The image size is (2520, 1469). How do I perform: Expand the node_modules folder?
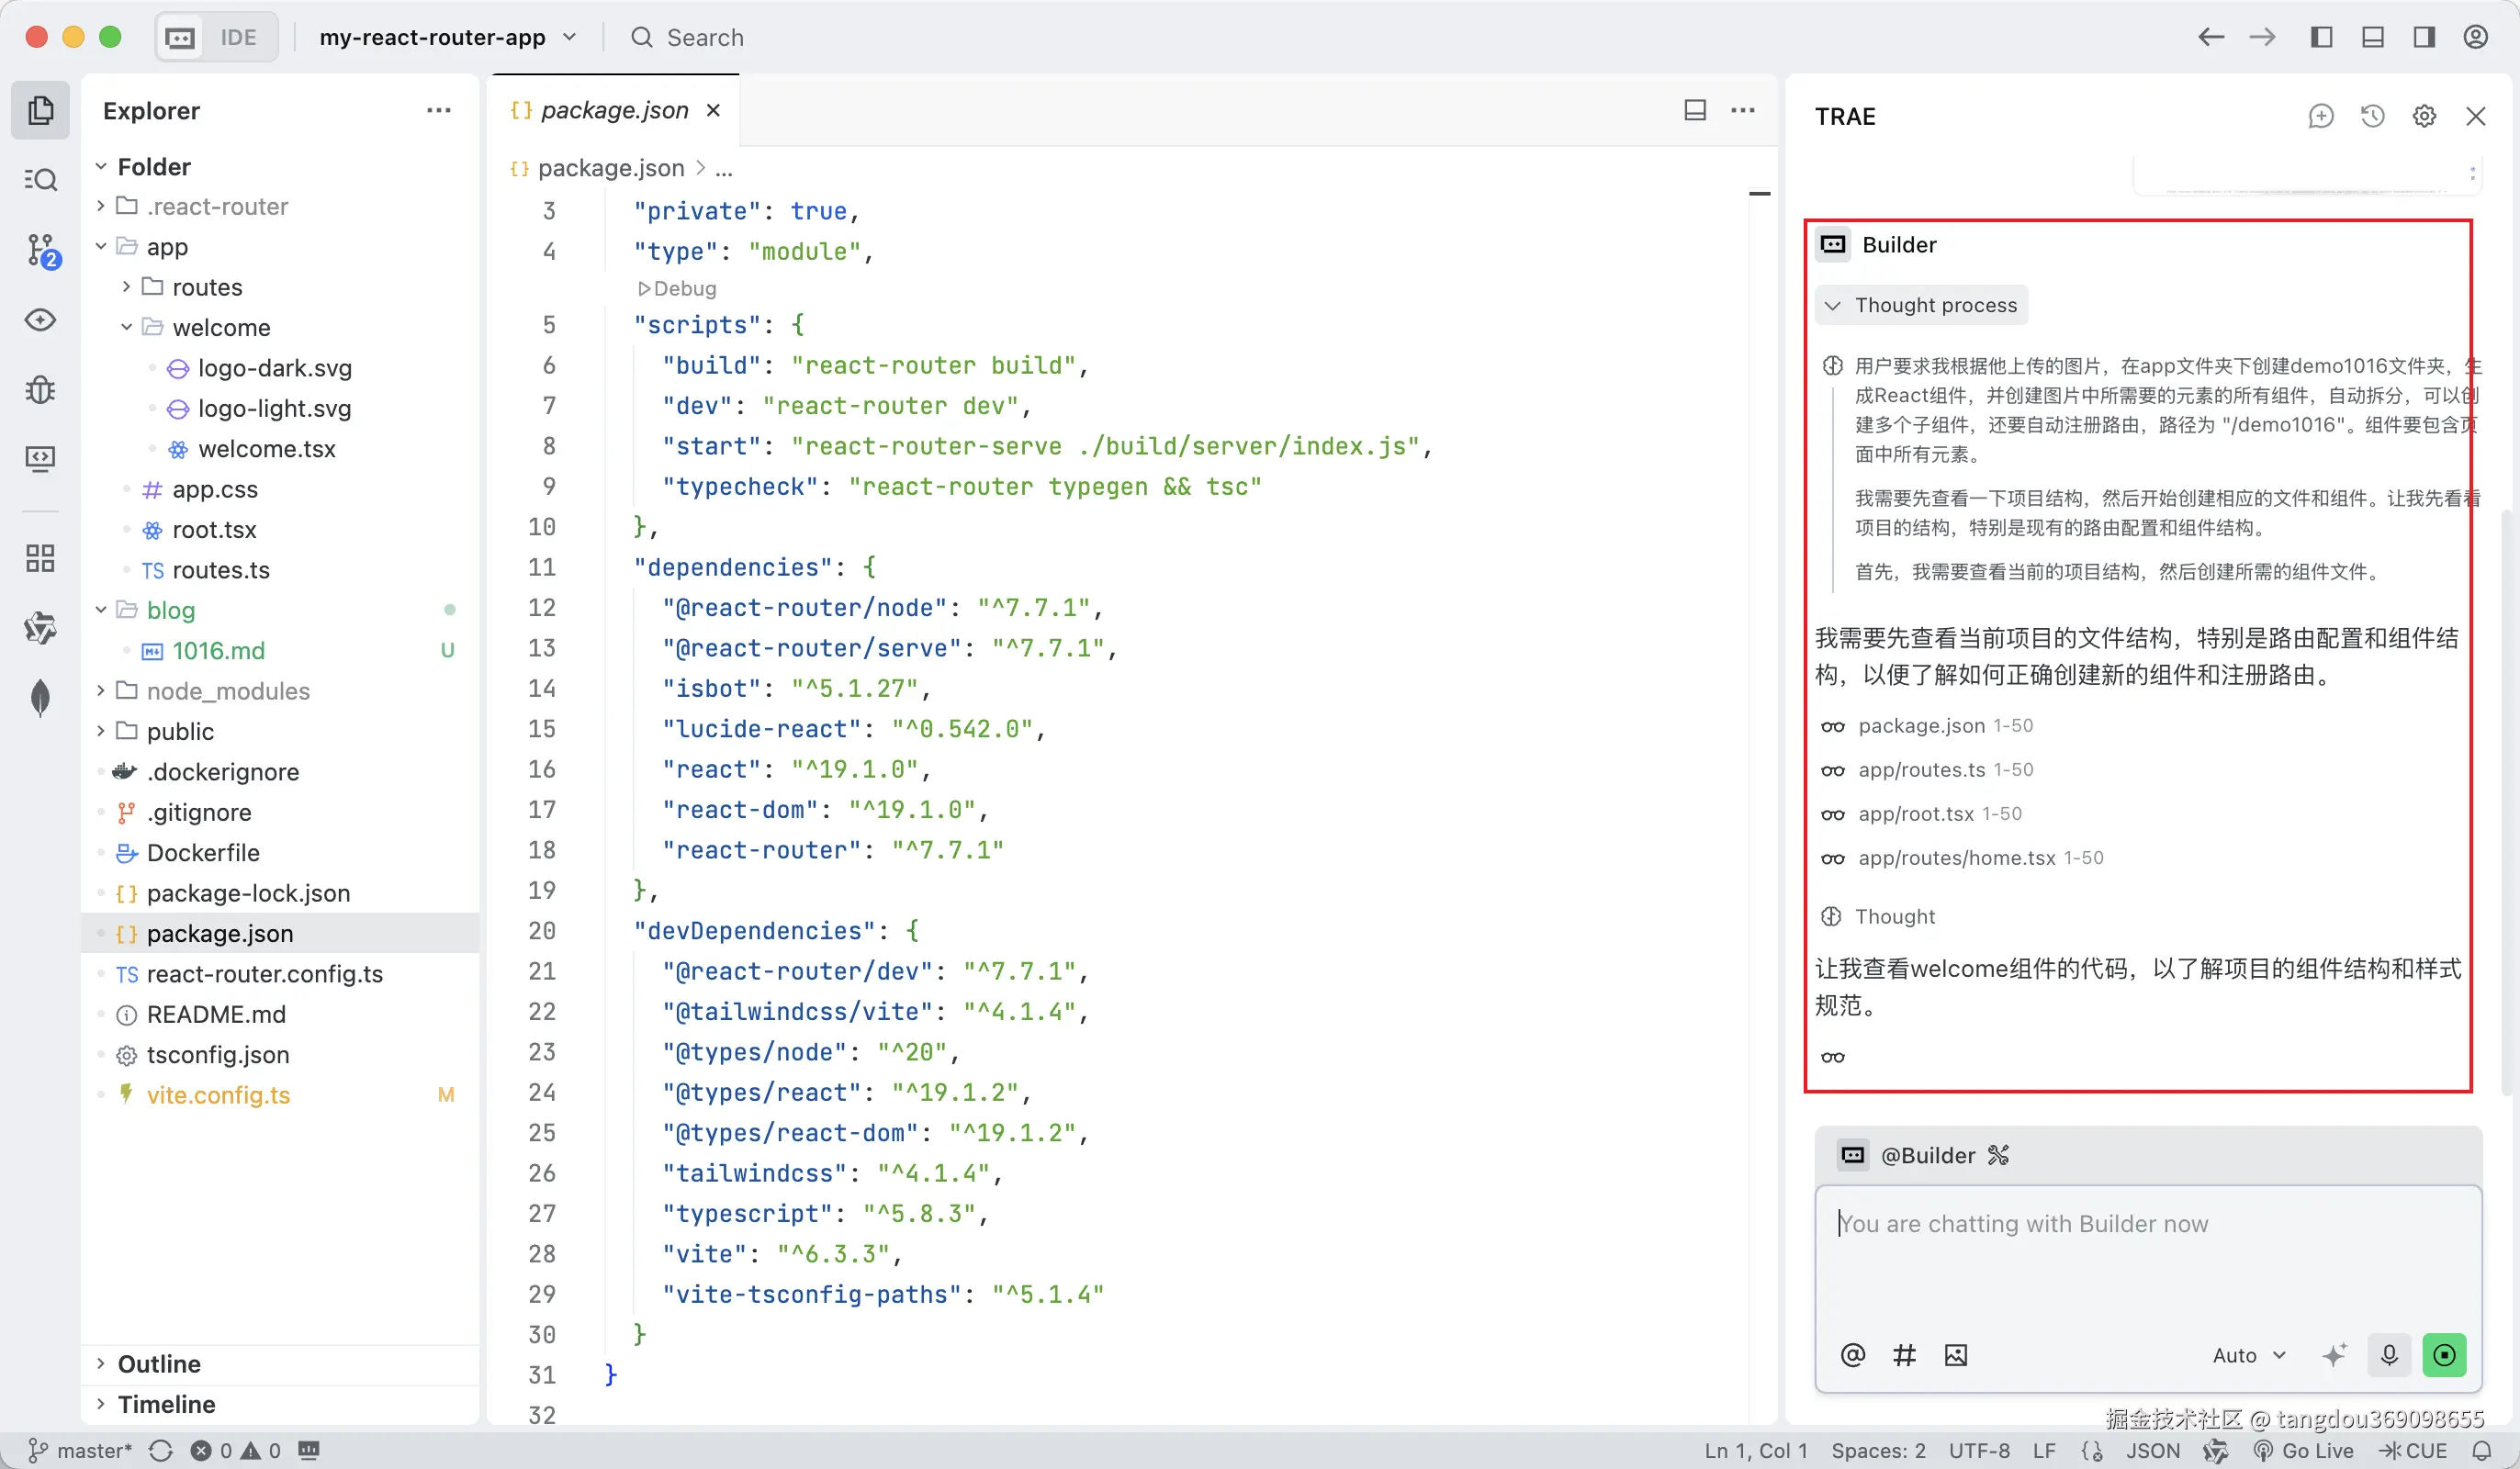coord(228,691)
